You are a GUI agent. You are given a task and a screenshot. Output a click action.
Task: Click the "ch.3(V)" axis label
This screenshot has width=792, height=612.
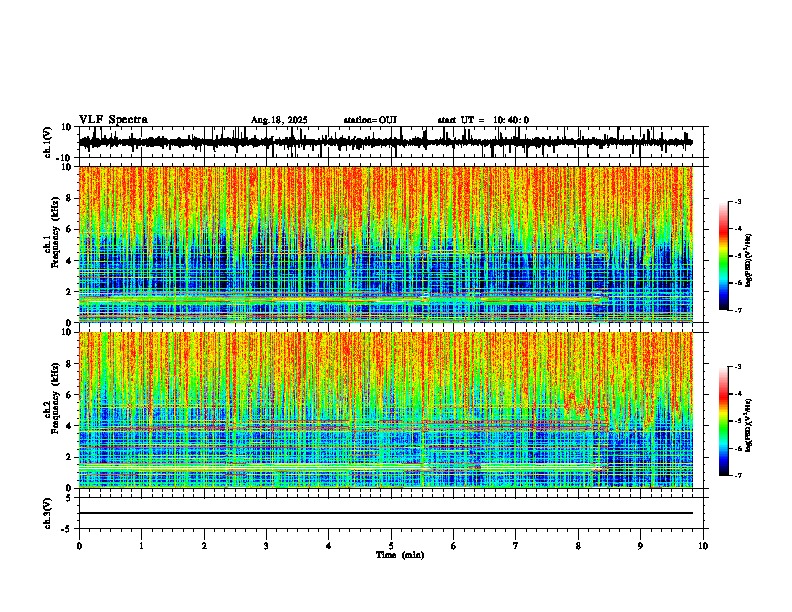pyautogui.click(x=48, y=514)
